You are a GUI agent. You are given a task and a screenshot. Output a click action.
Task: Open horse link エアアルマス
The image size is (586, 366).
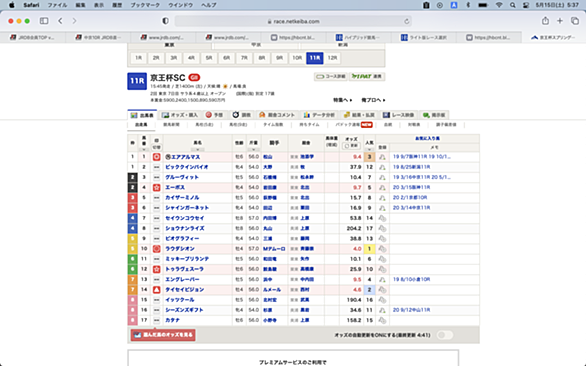[x=185, y=157]
